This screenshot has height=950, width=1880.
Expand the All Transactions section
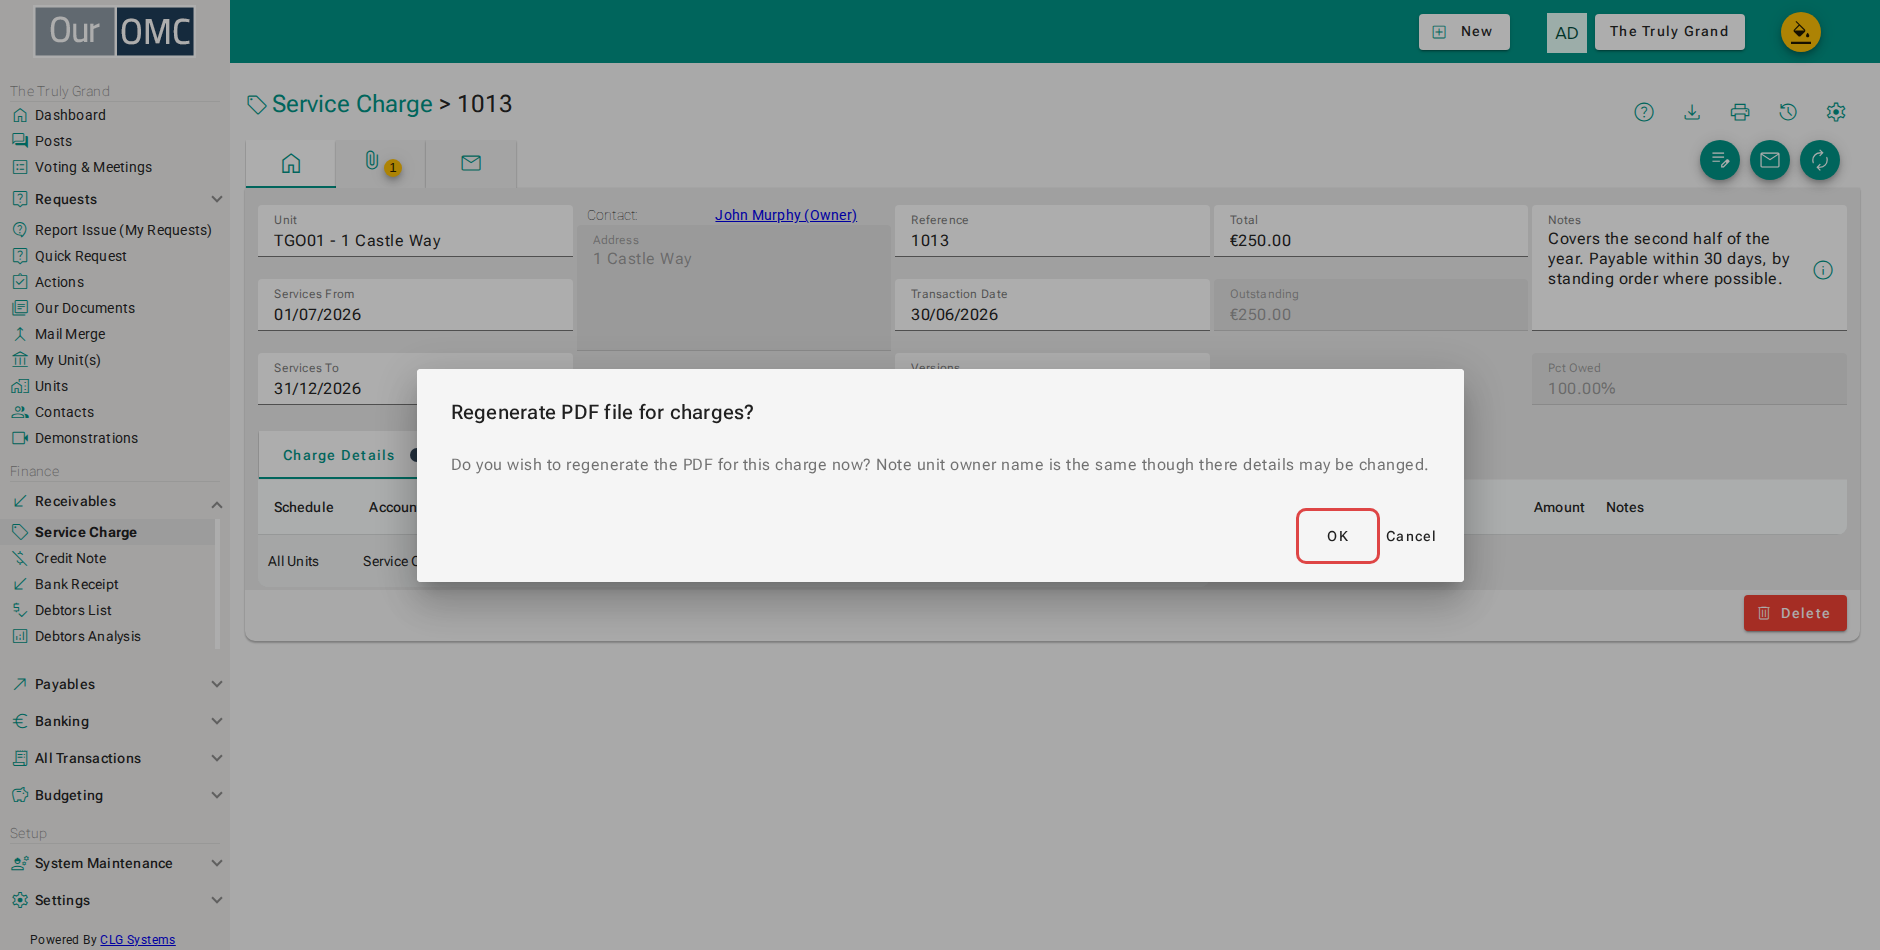coord(116,758)
